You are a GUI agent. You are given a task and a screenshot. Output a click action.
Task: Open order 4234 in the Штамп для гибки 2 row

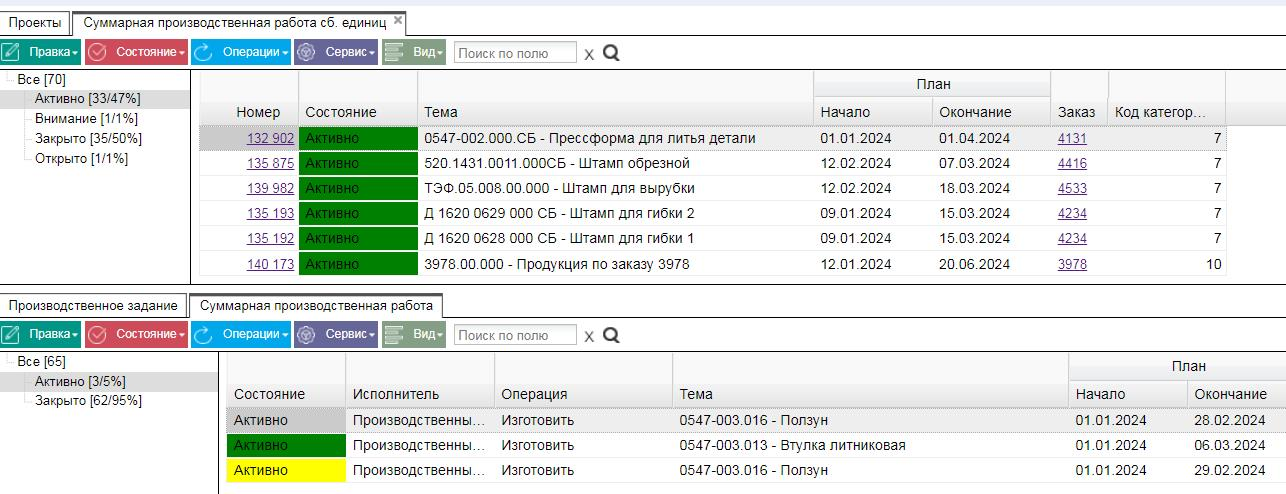[1072, 214]
